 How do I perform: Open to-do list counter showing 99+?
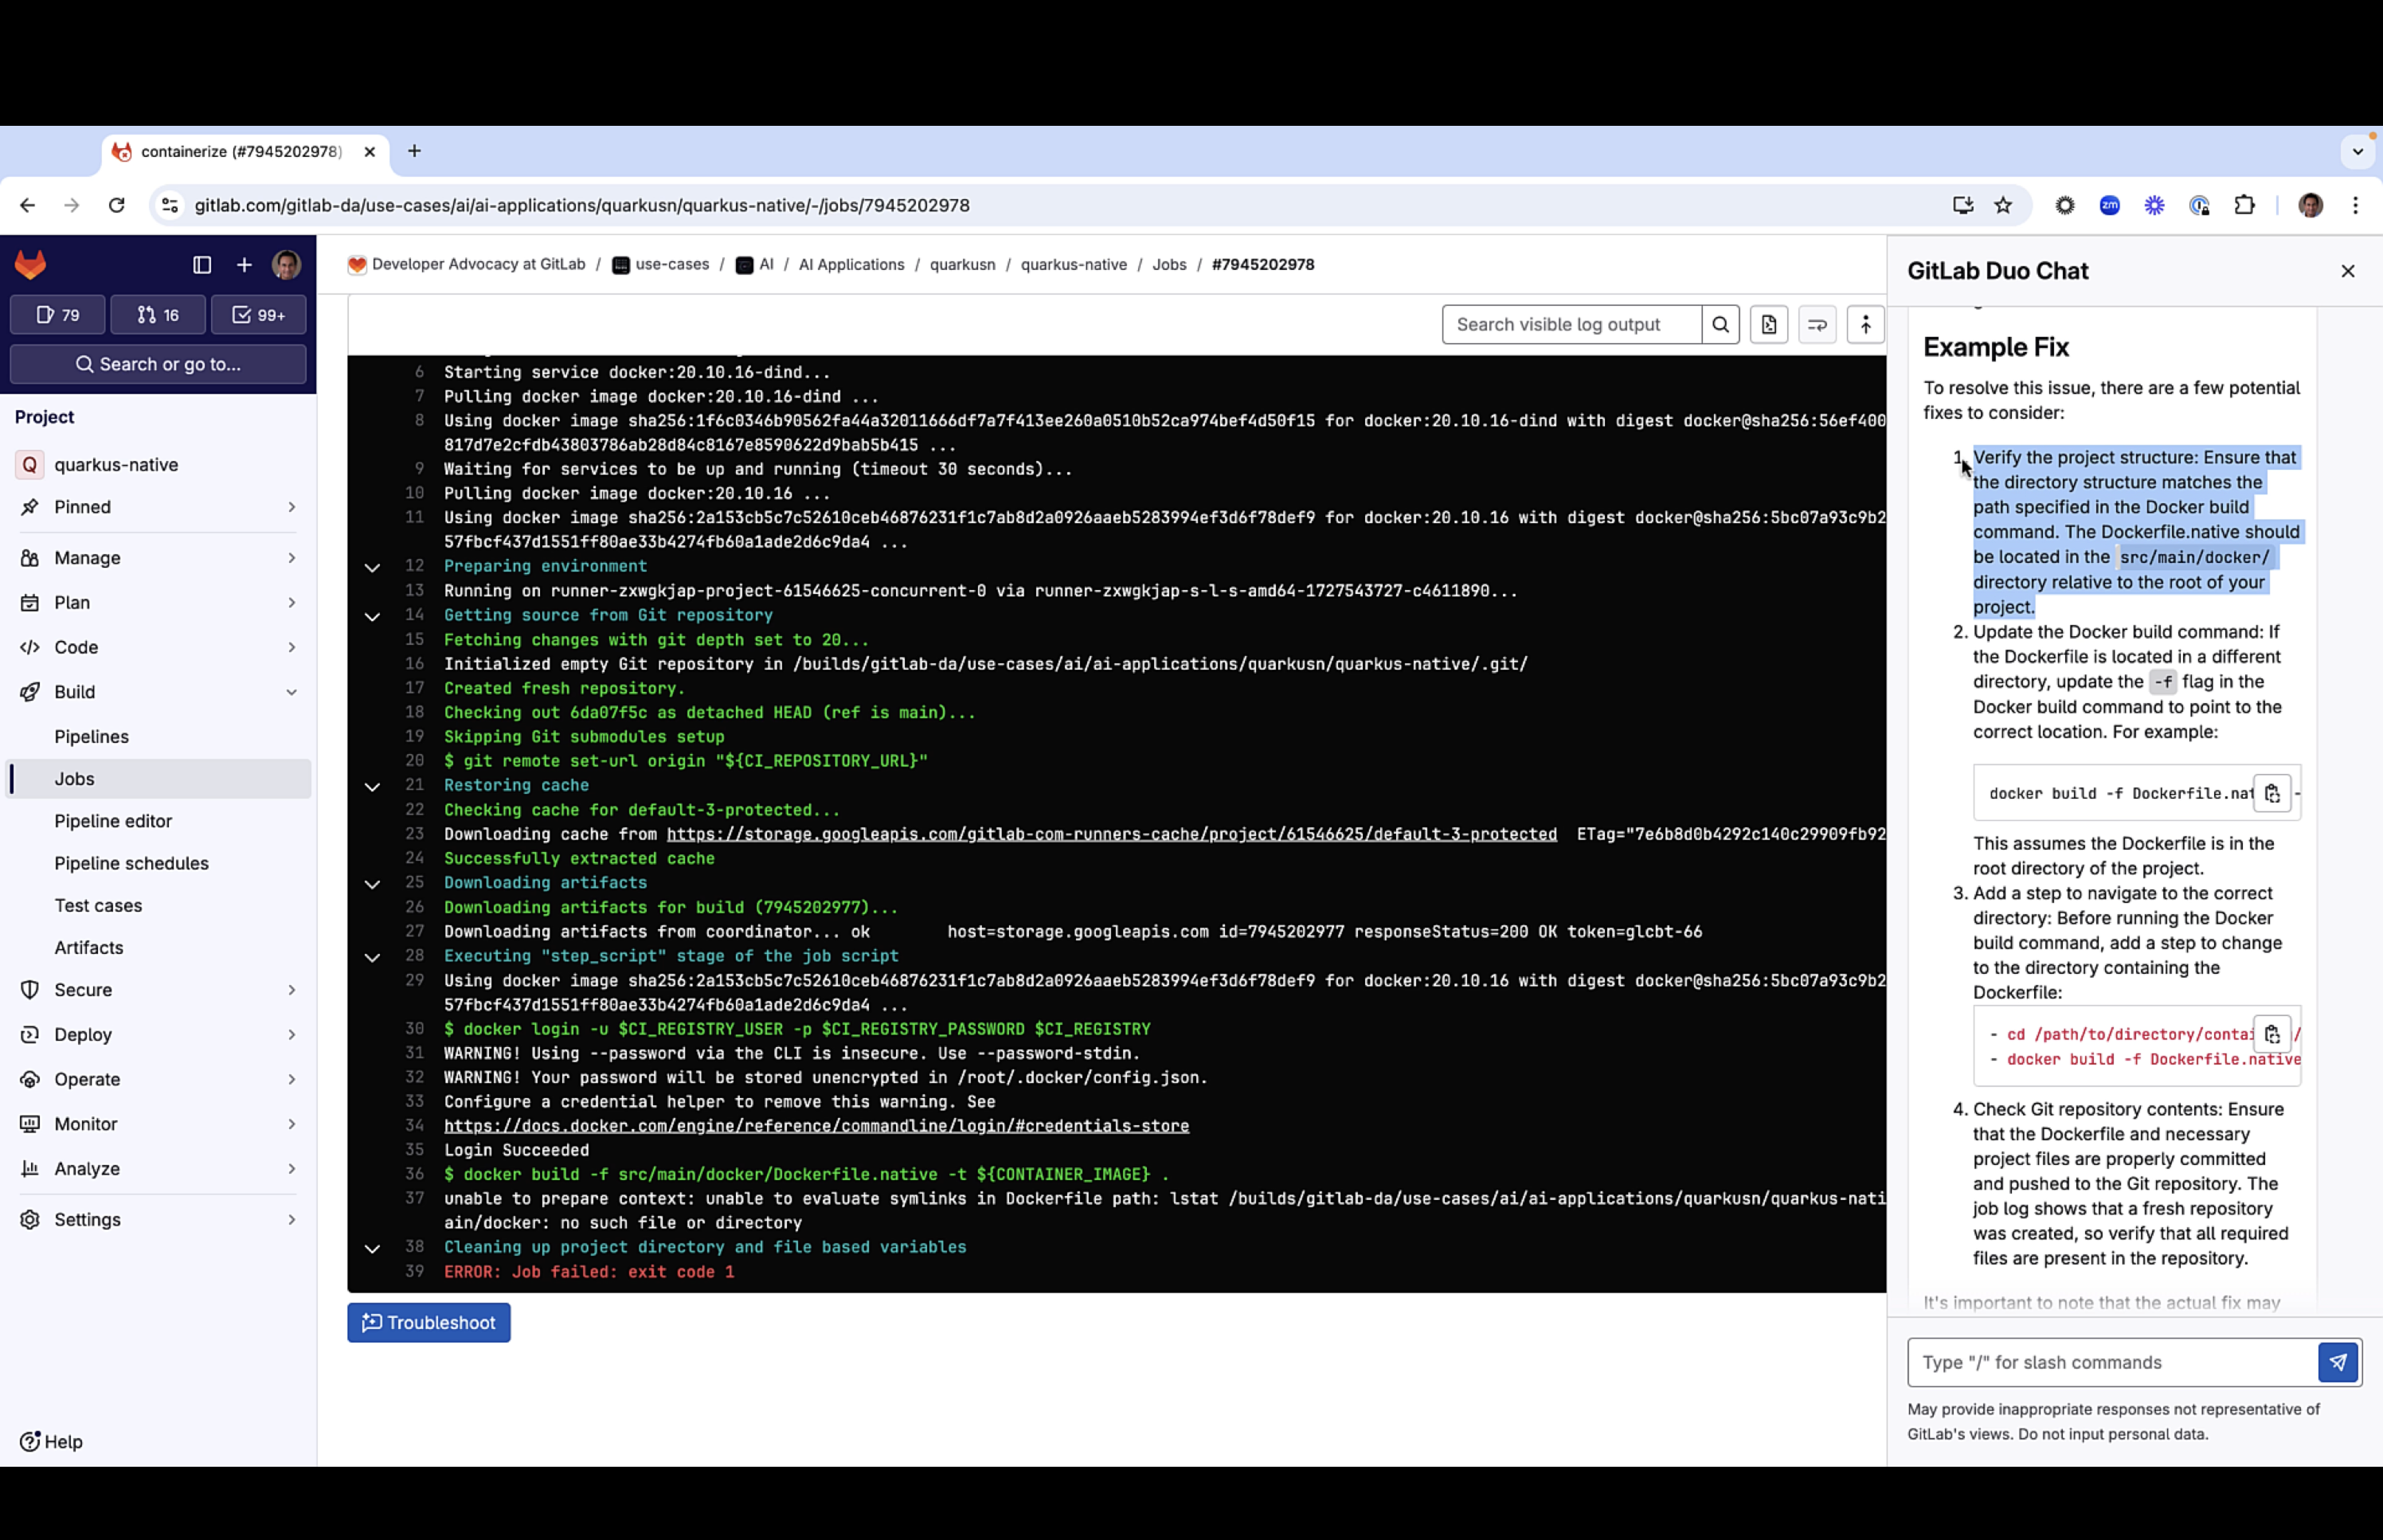tap(258, 315)
